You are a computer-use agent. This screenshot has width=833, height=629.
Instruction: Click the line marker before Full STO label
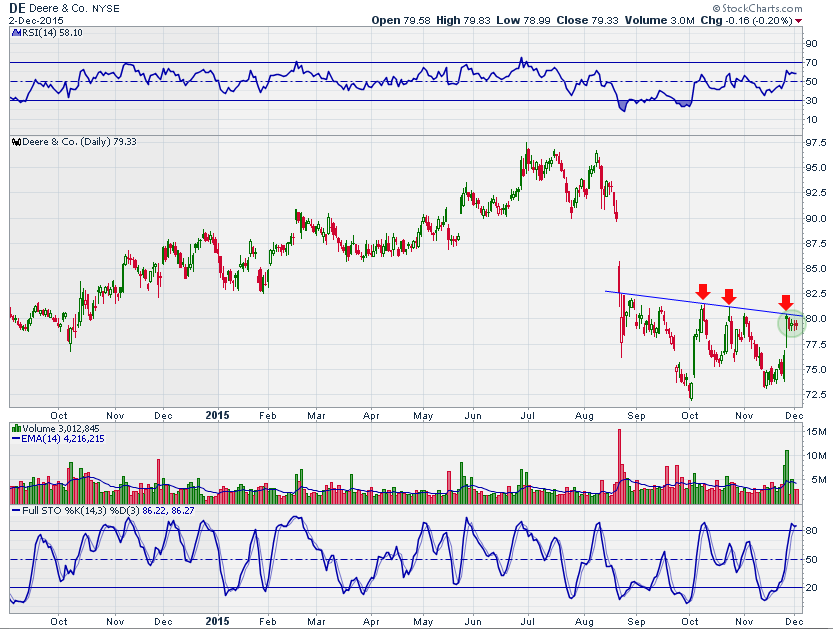tap(16, 511)
